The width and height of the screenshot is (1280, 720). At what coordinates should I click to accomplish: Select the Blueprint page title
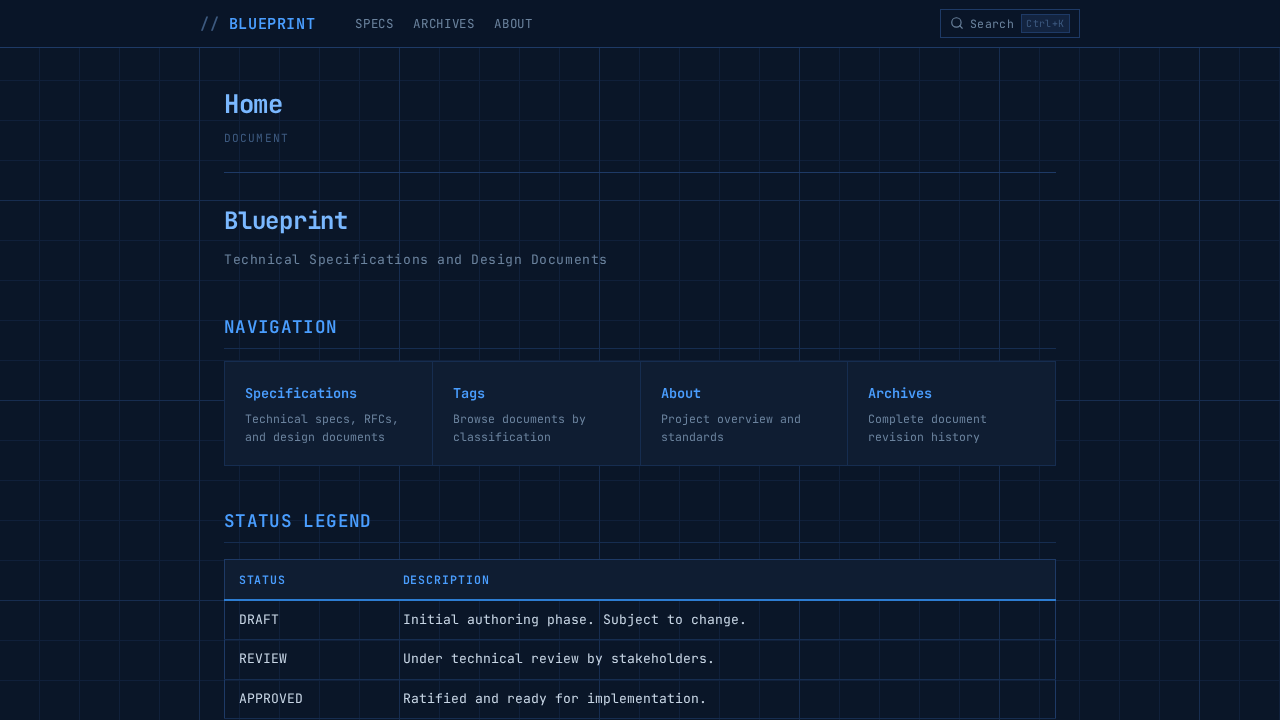[x=286, y=220]
